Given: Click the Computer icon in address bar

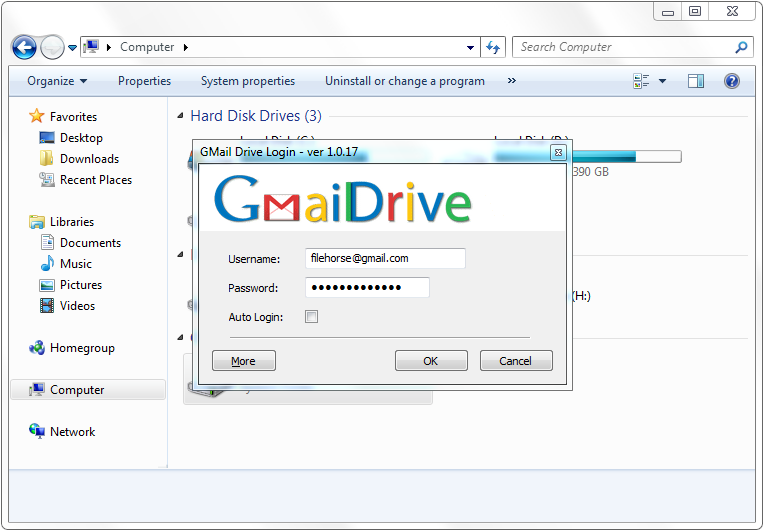Looking at the screenshot, I should [91, 47].
